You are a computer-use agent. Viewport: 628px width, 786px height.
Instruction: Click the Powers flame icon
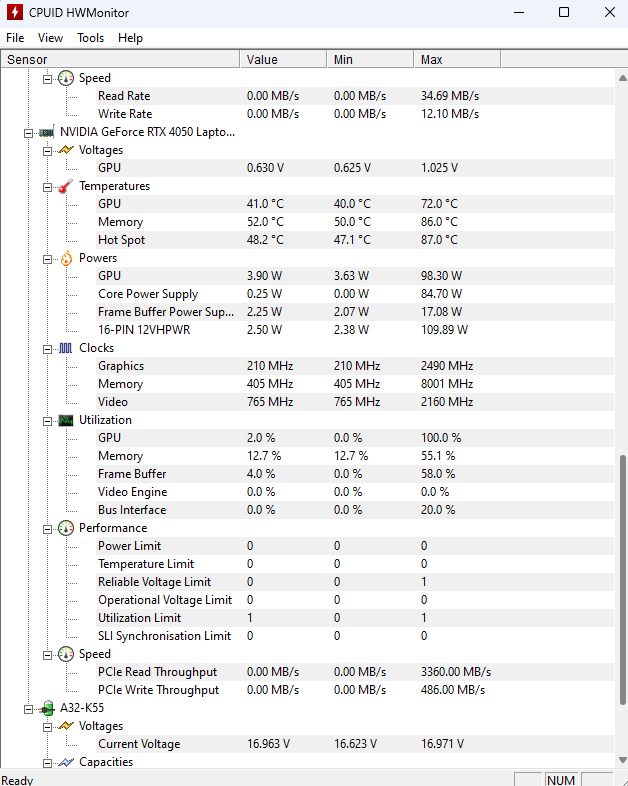(x=66, y=258)
